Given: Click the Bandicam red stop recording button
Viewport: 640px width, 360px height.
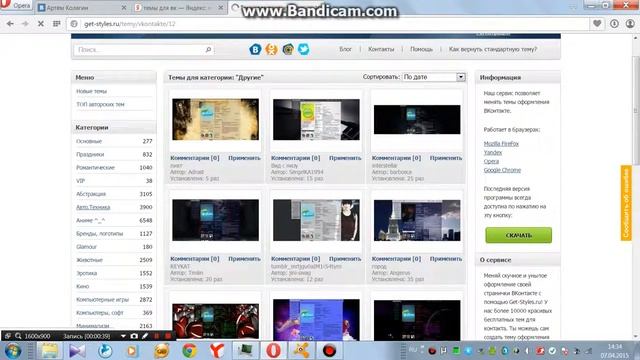Looking at the screenshot, I should tap(168, 336).
